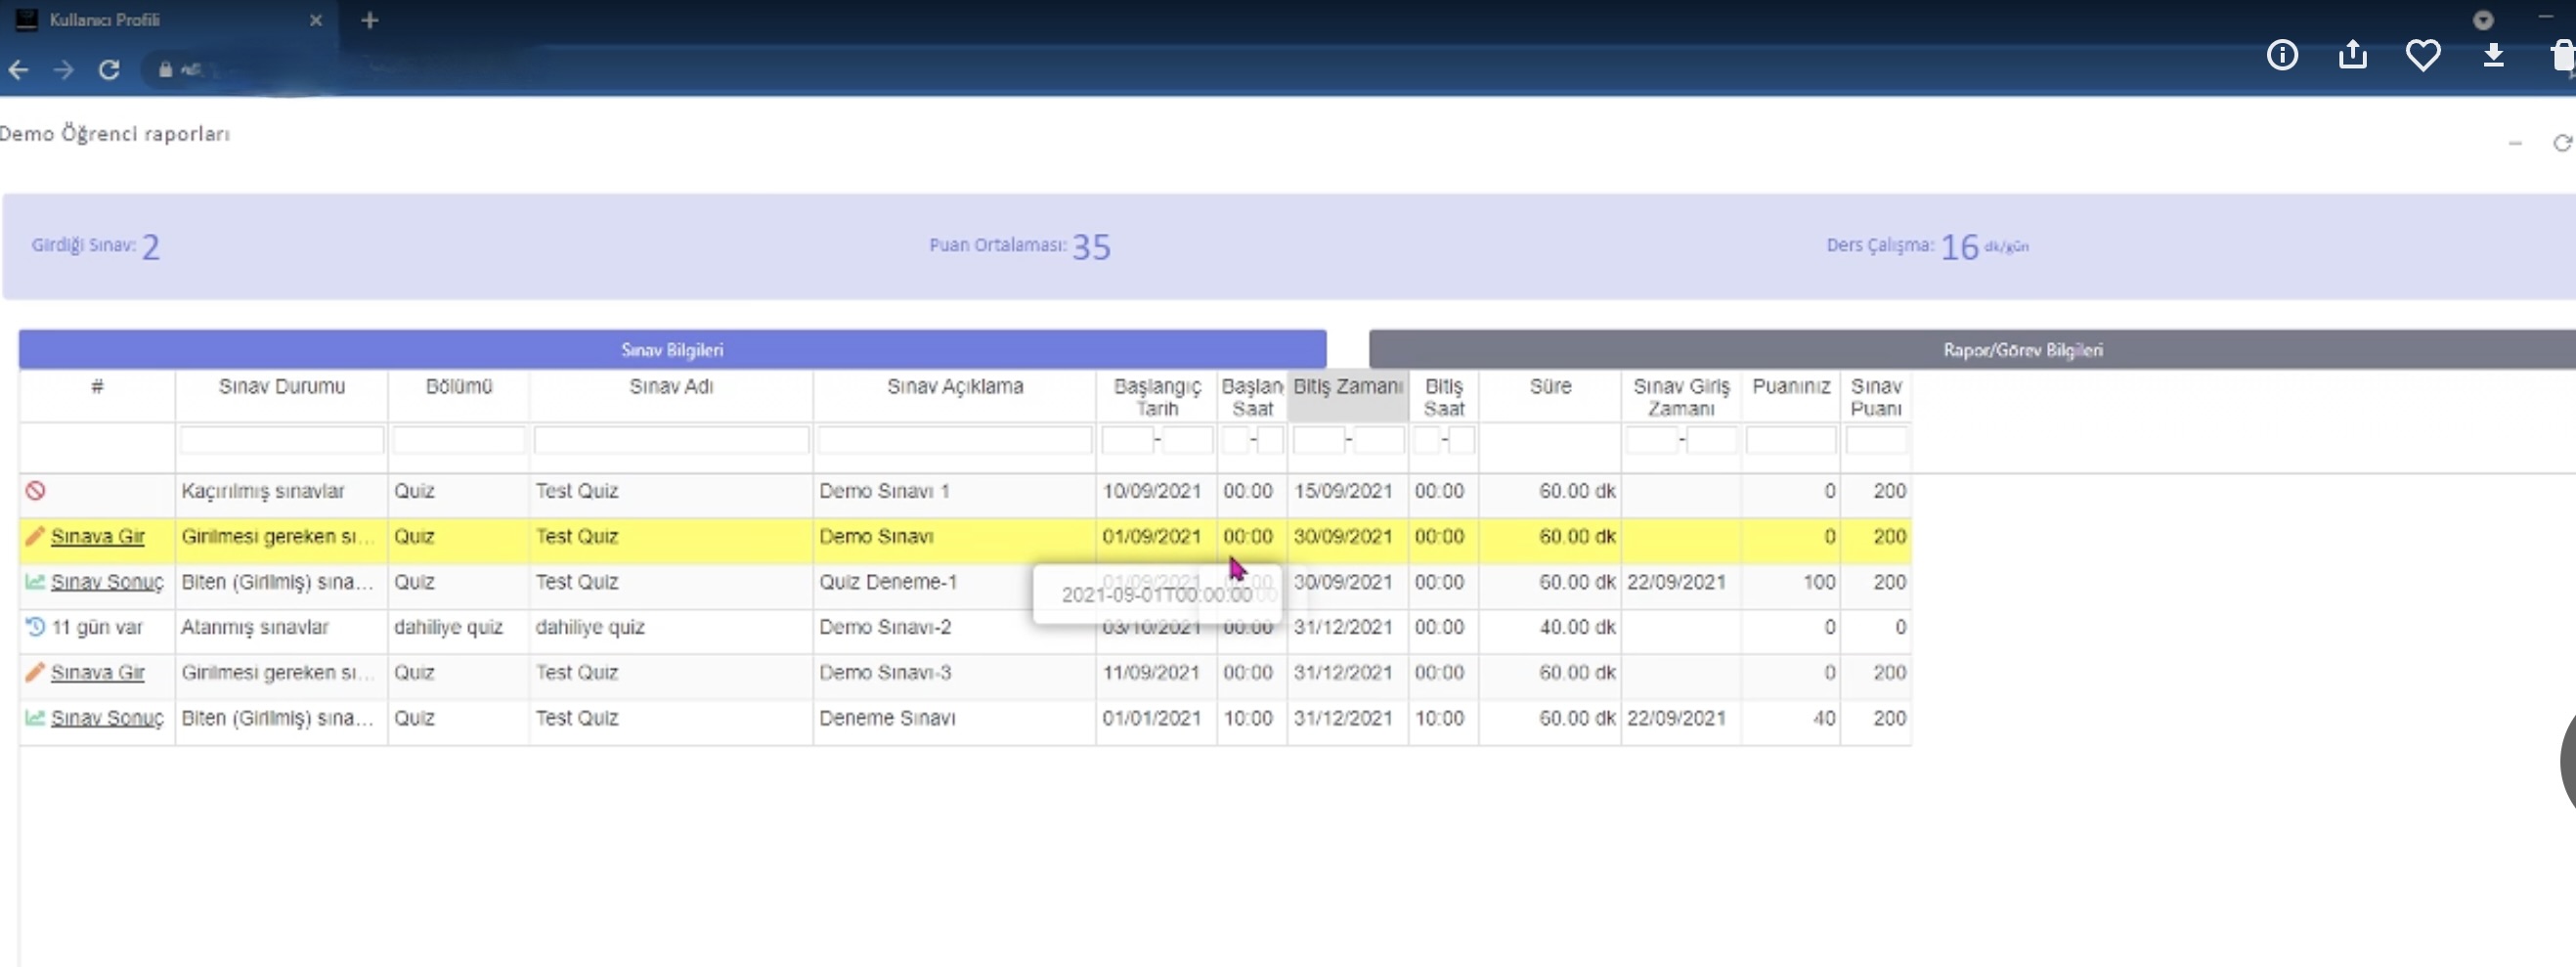
Task: Collapse the Demo Öğrenci raporları panel
Action: tap(2515, 144)
